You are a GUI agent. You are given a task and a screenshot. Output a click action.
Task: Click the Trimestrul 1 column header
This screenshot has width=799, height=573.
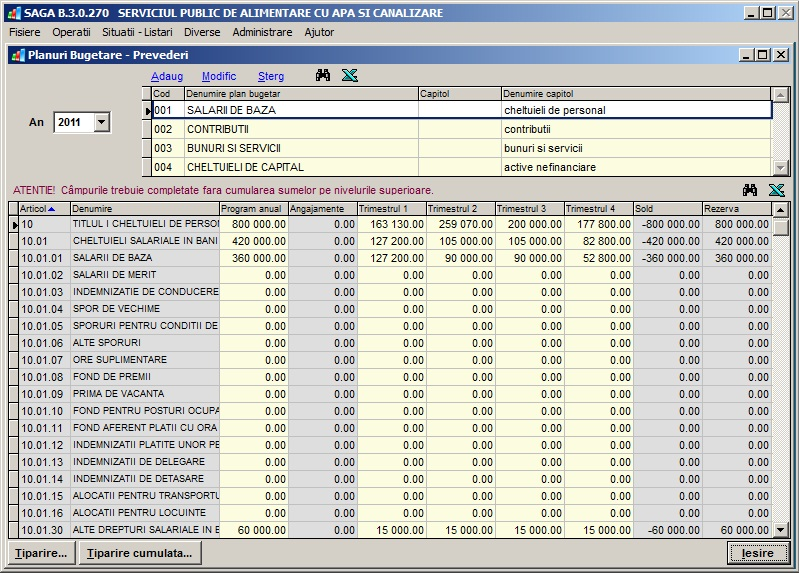coord(391,209)
